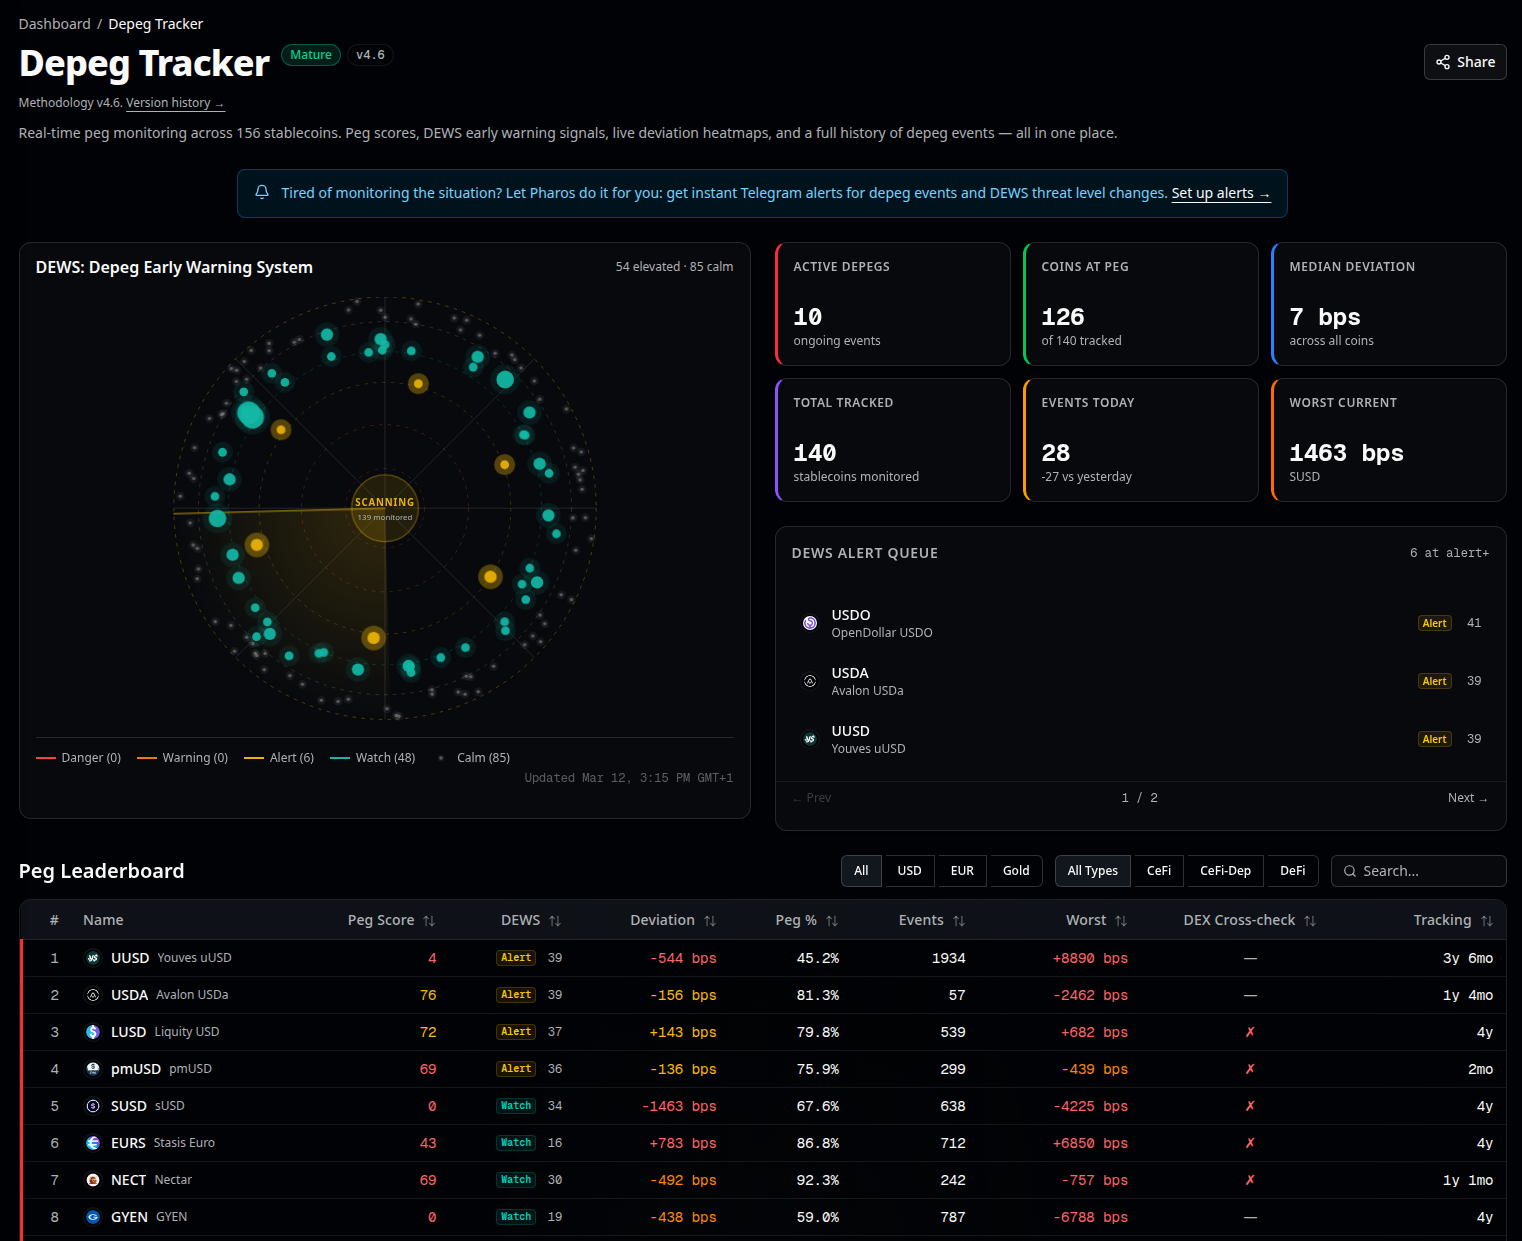Enable the DeFi type filter
1522x1241 pixels.
pyautogui.click(x=1292, y=871)
